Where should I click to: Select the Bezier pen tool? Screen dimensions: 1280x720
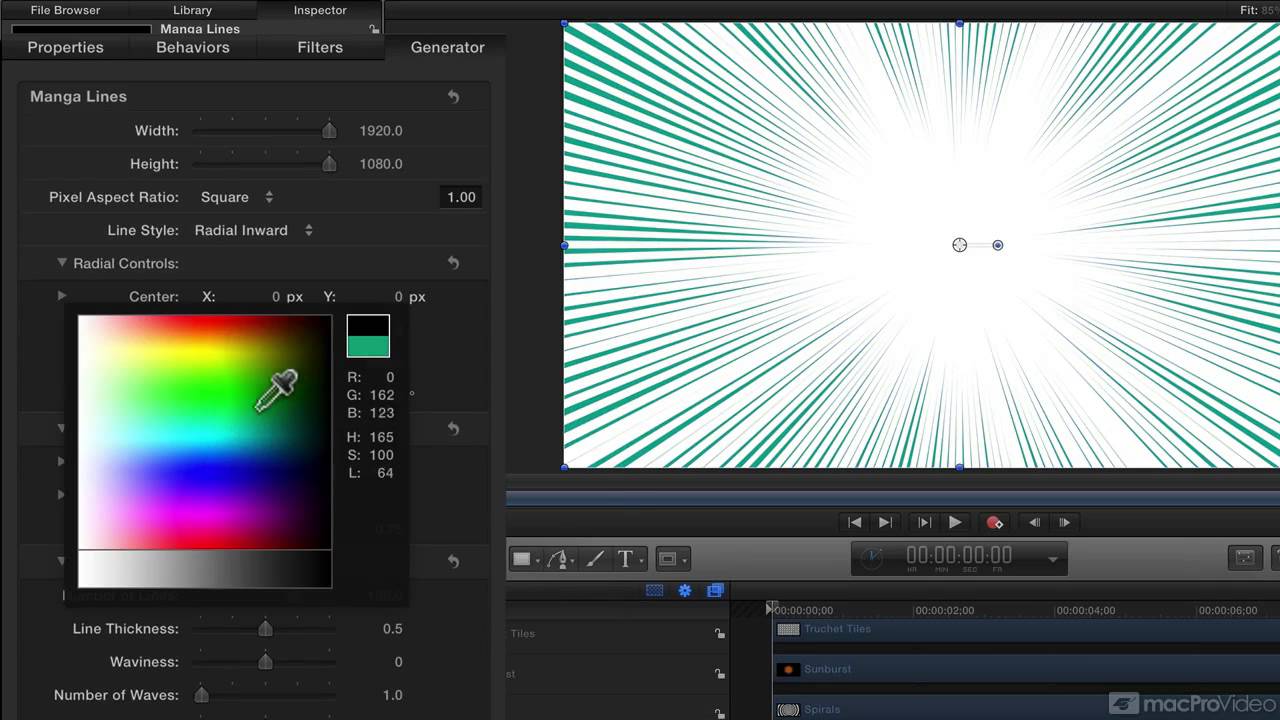coord(558,559)
